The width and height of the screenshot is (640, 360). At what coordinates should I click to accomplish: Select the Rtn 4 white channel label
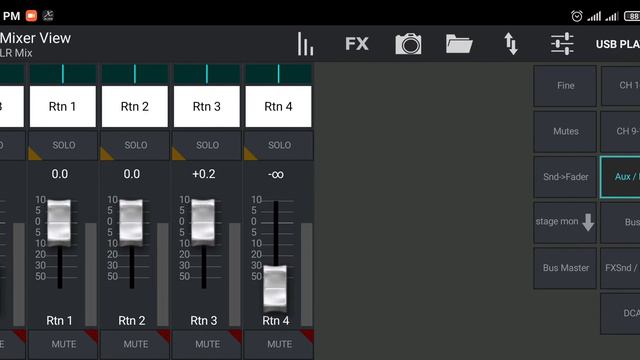[278, 107]
